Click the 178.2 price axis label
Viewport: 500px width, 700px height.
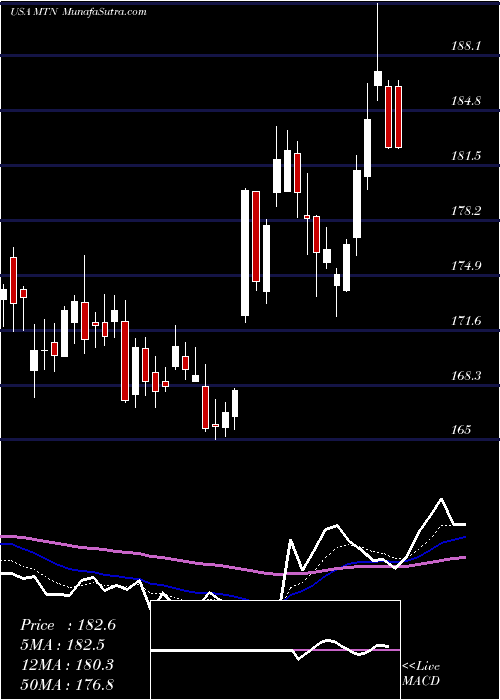click(466, 211)
